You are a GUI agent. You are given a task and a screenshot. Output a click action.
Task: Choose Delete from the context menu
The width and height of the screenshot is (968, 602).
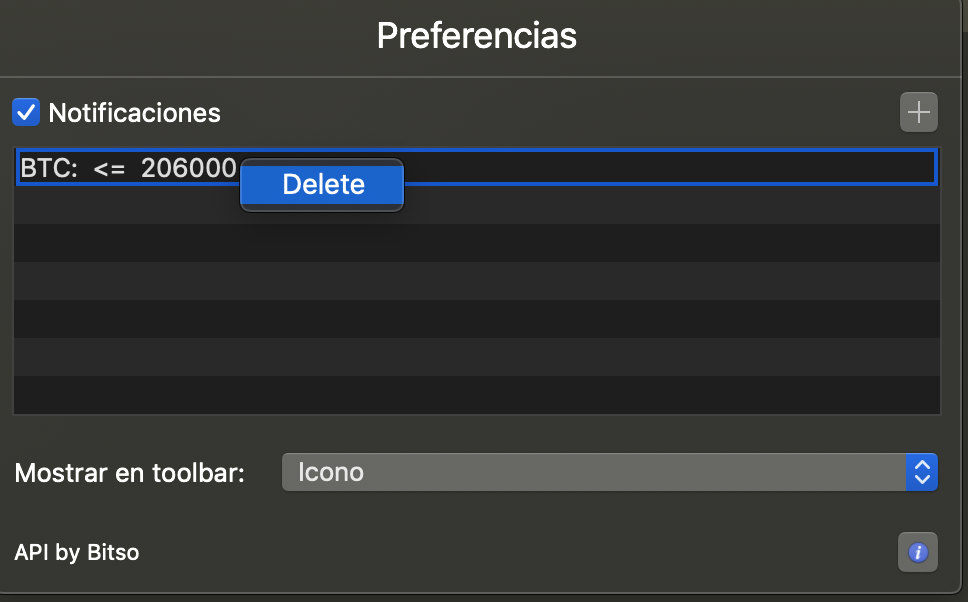(322, 185)
